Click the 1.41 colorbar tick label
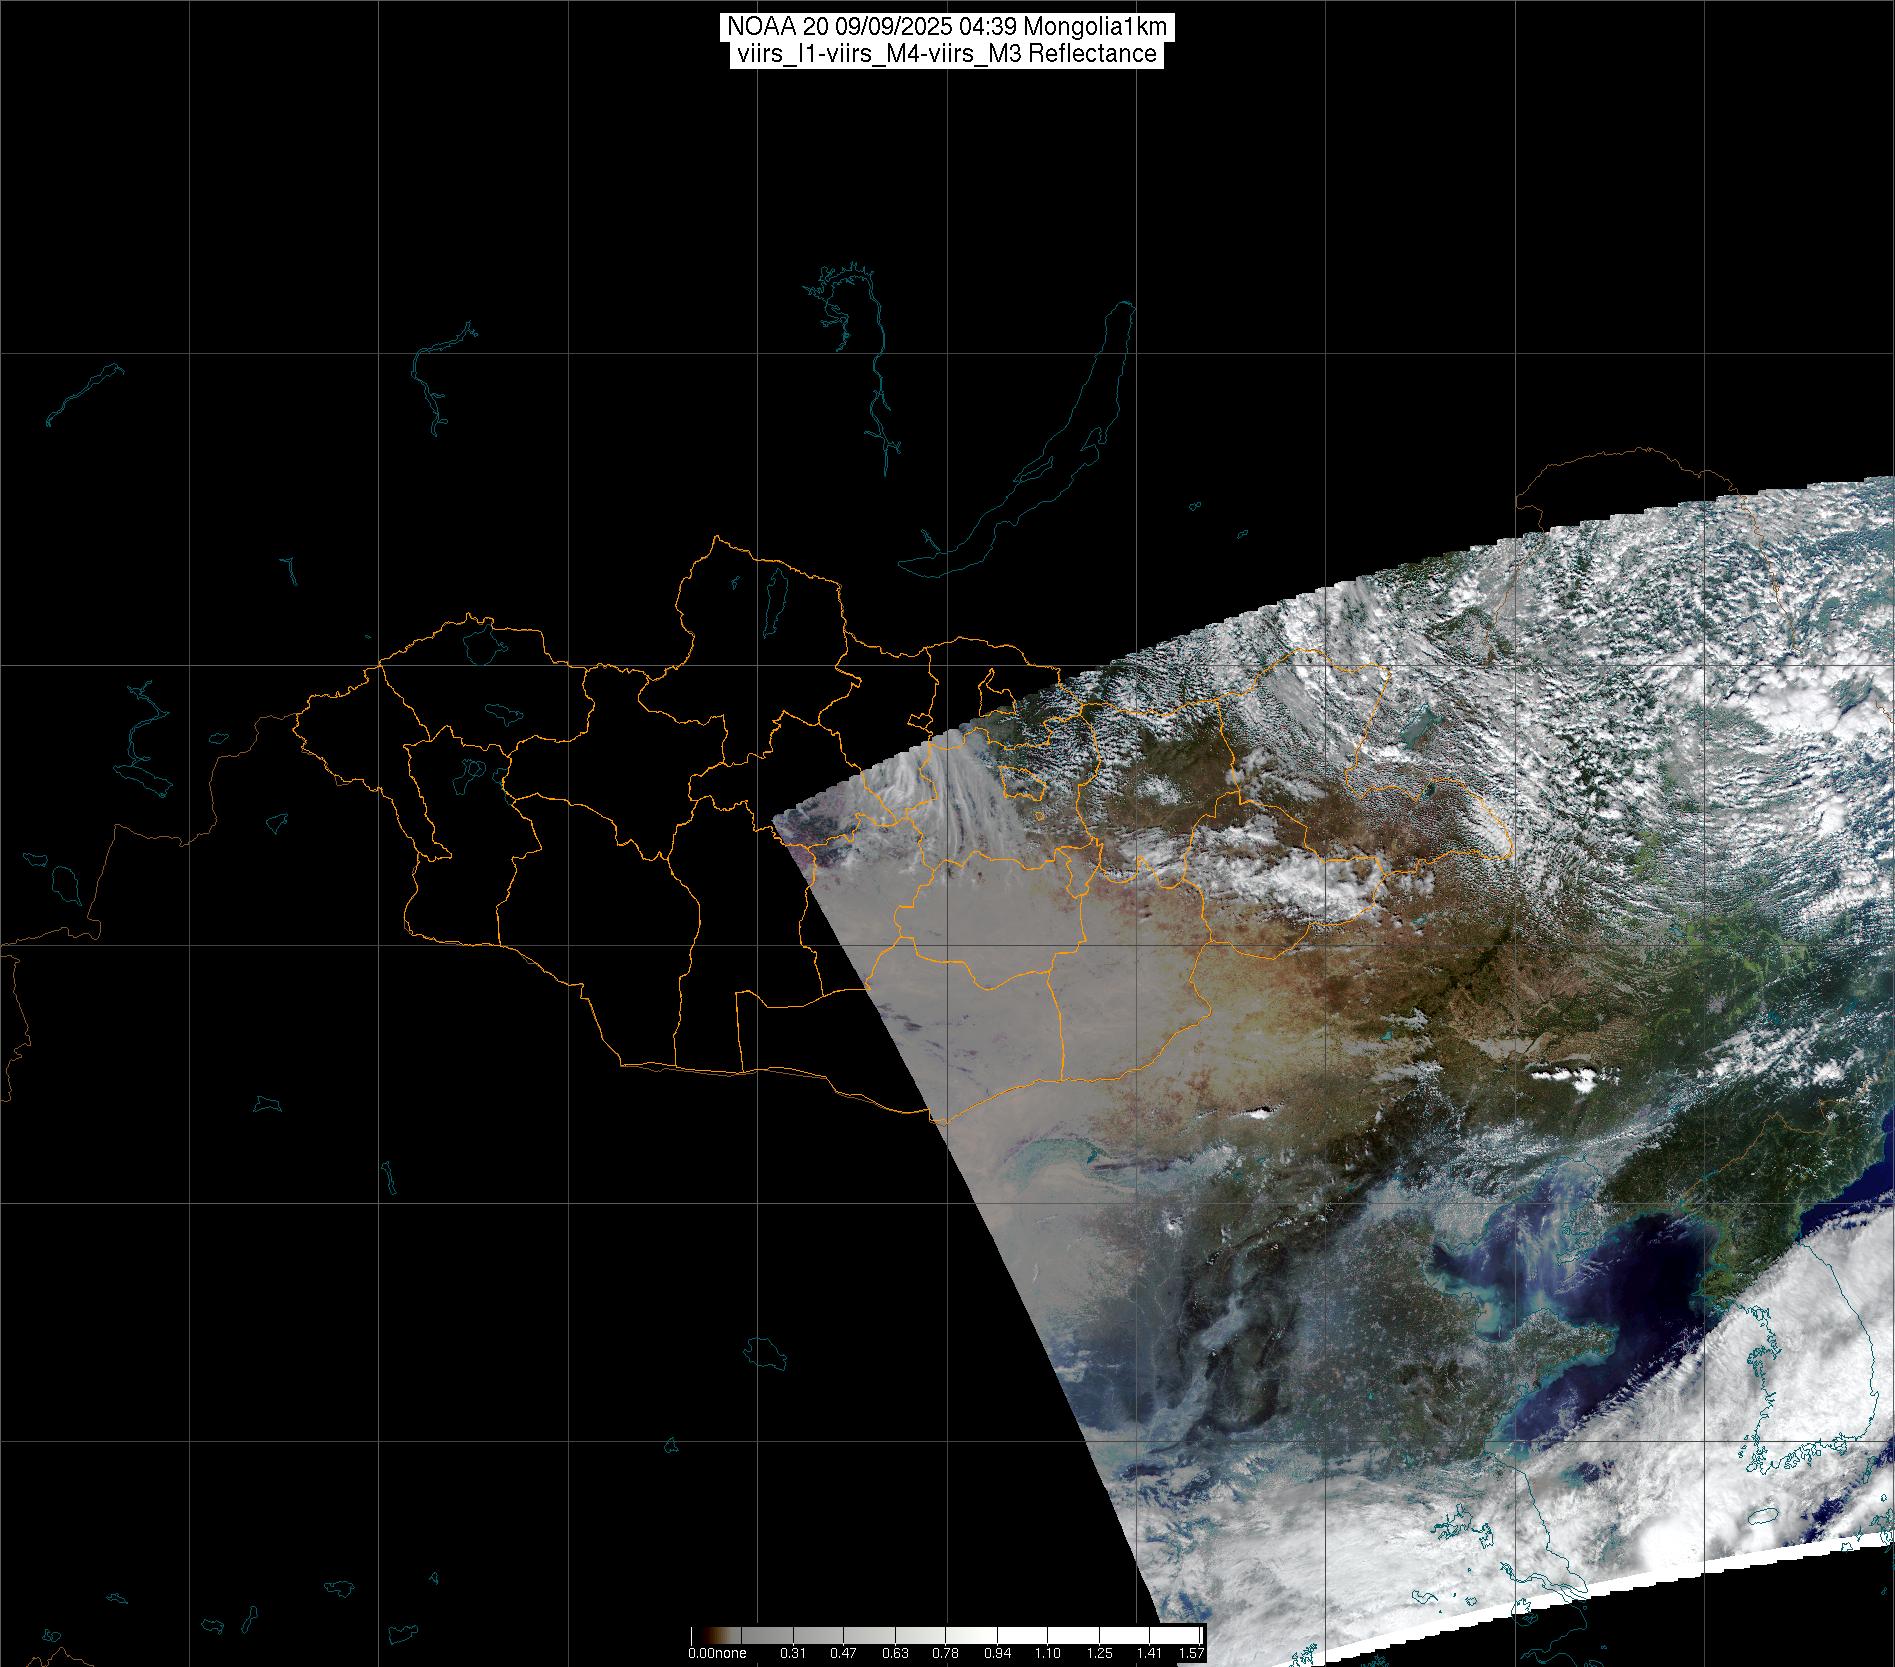The image size is (1895, 1667). 1150,1653
